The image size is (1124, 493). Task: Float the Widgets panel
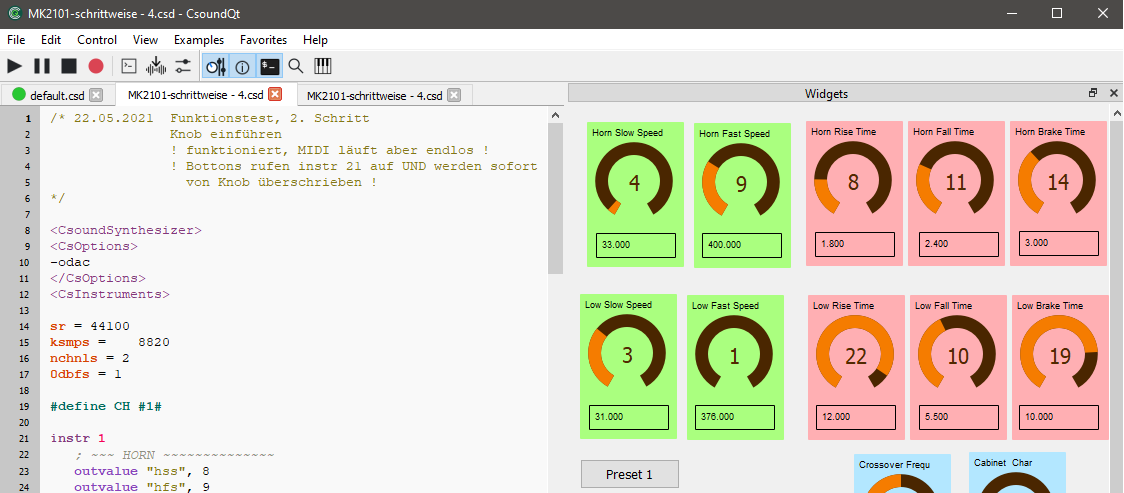[1093, 93]
